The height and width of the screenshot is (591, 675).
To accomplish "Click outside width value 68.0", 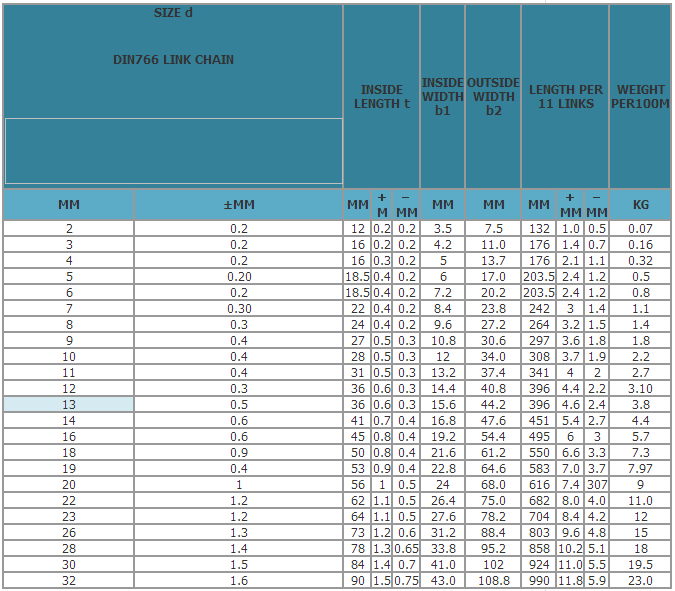I will (x=493, y=484).
